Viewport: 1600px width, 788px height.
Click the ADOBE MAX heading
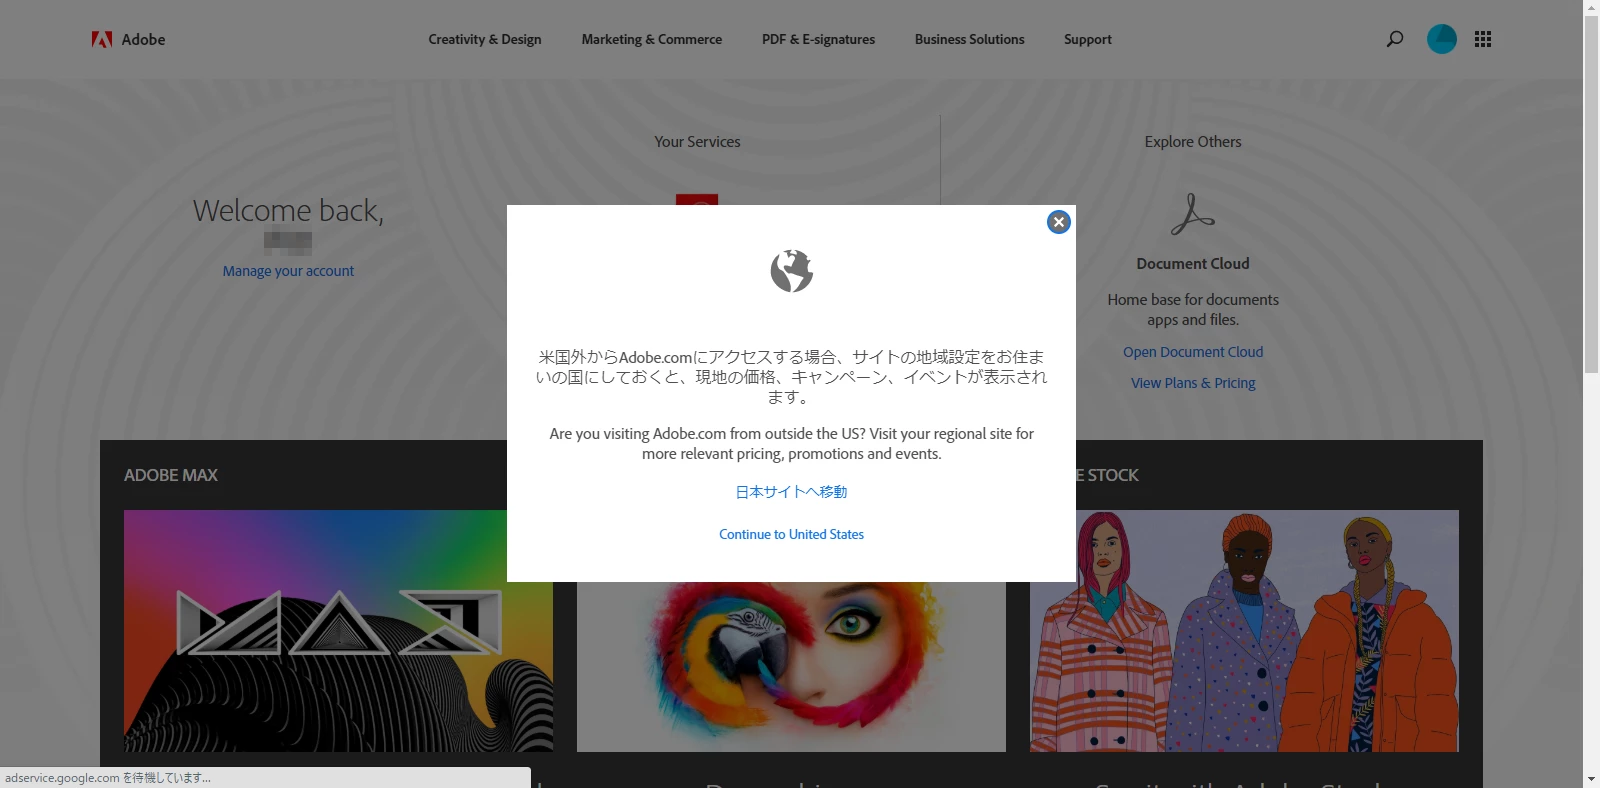(171, 475)
